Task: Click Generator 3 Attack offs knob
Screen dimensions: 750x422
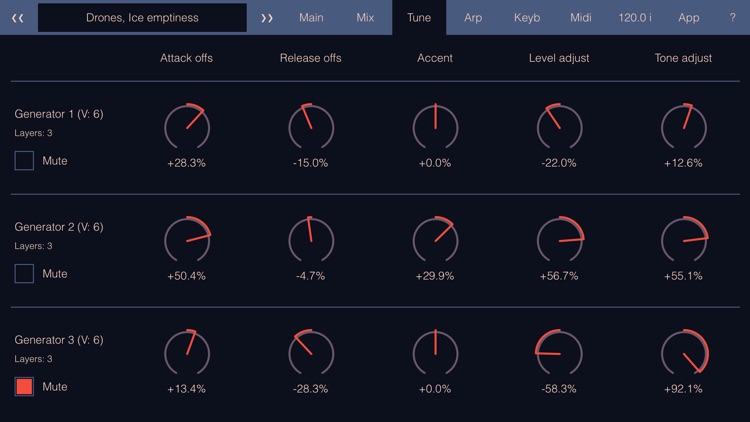Action: (x=187, y=353)
